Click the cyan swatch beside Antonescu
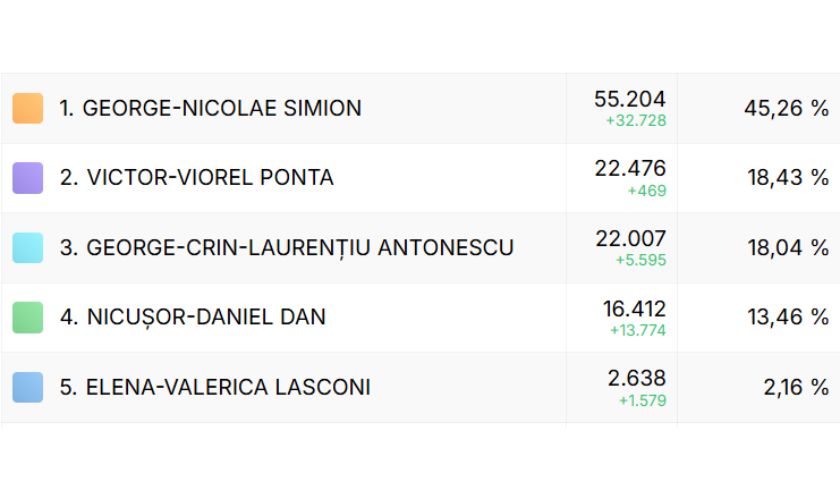 [28, 247]
